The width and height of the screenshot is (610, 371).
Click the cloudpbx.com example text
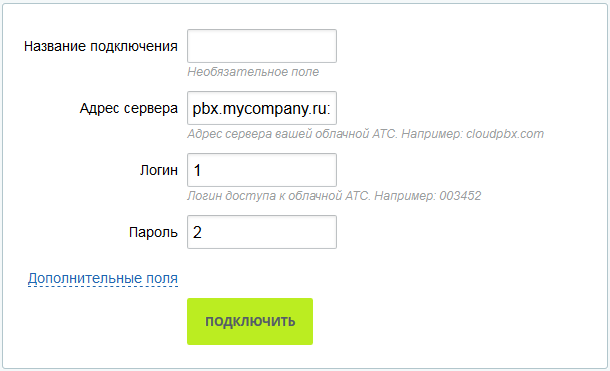click(x=505, y=134)
